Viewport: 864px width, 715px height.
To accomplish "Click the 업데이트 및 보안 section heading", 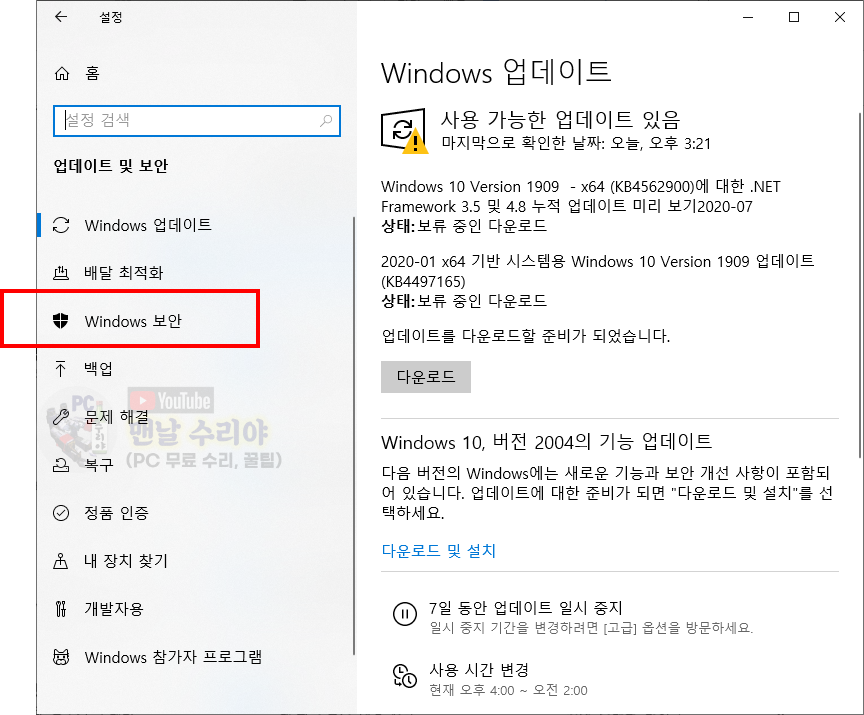I will click(x=111, y=166).
